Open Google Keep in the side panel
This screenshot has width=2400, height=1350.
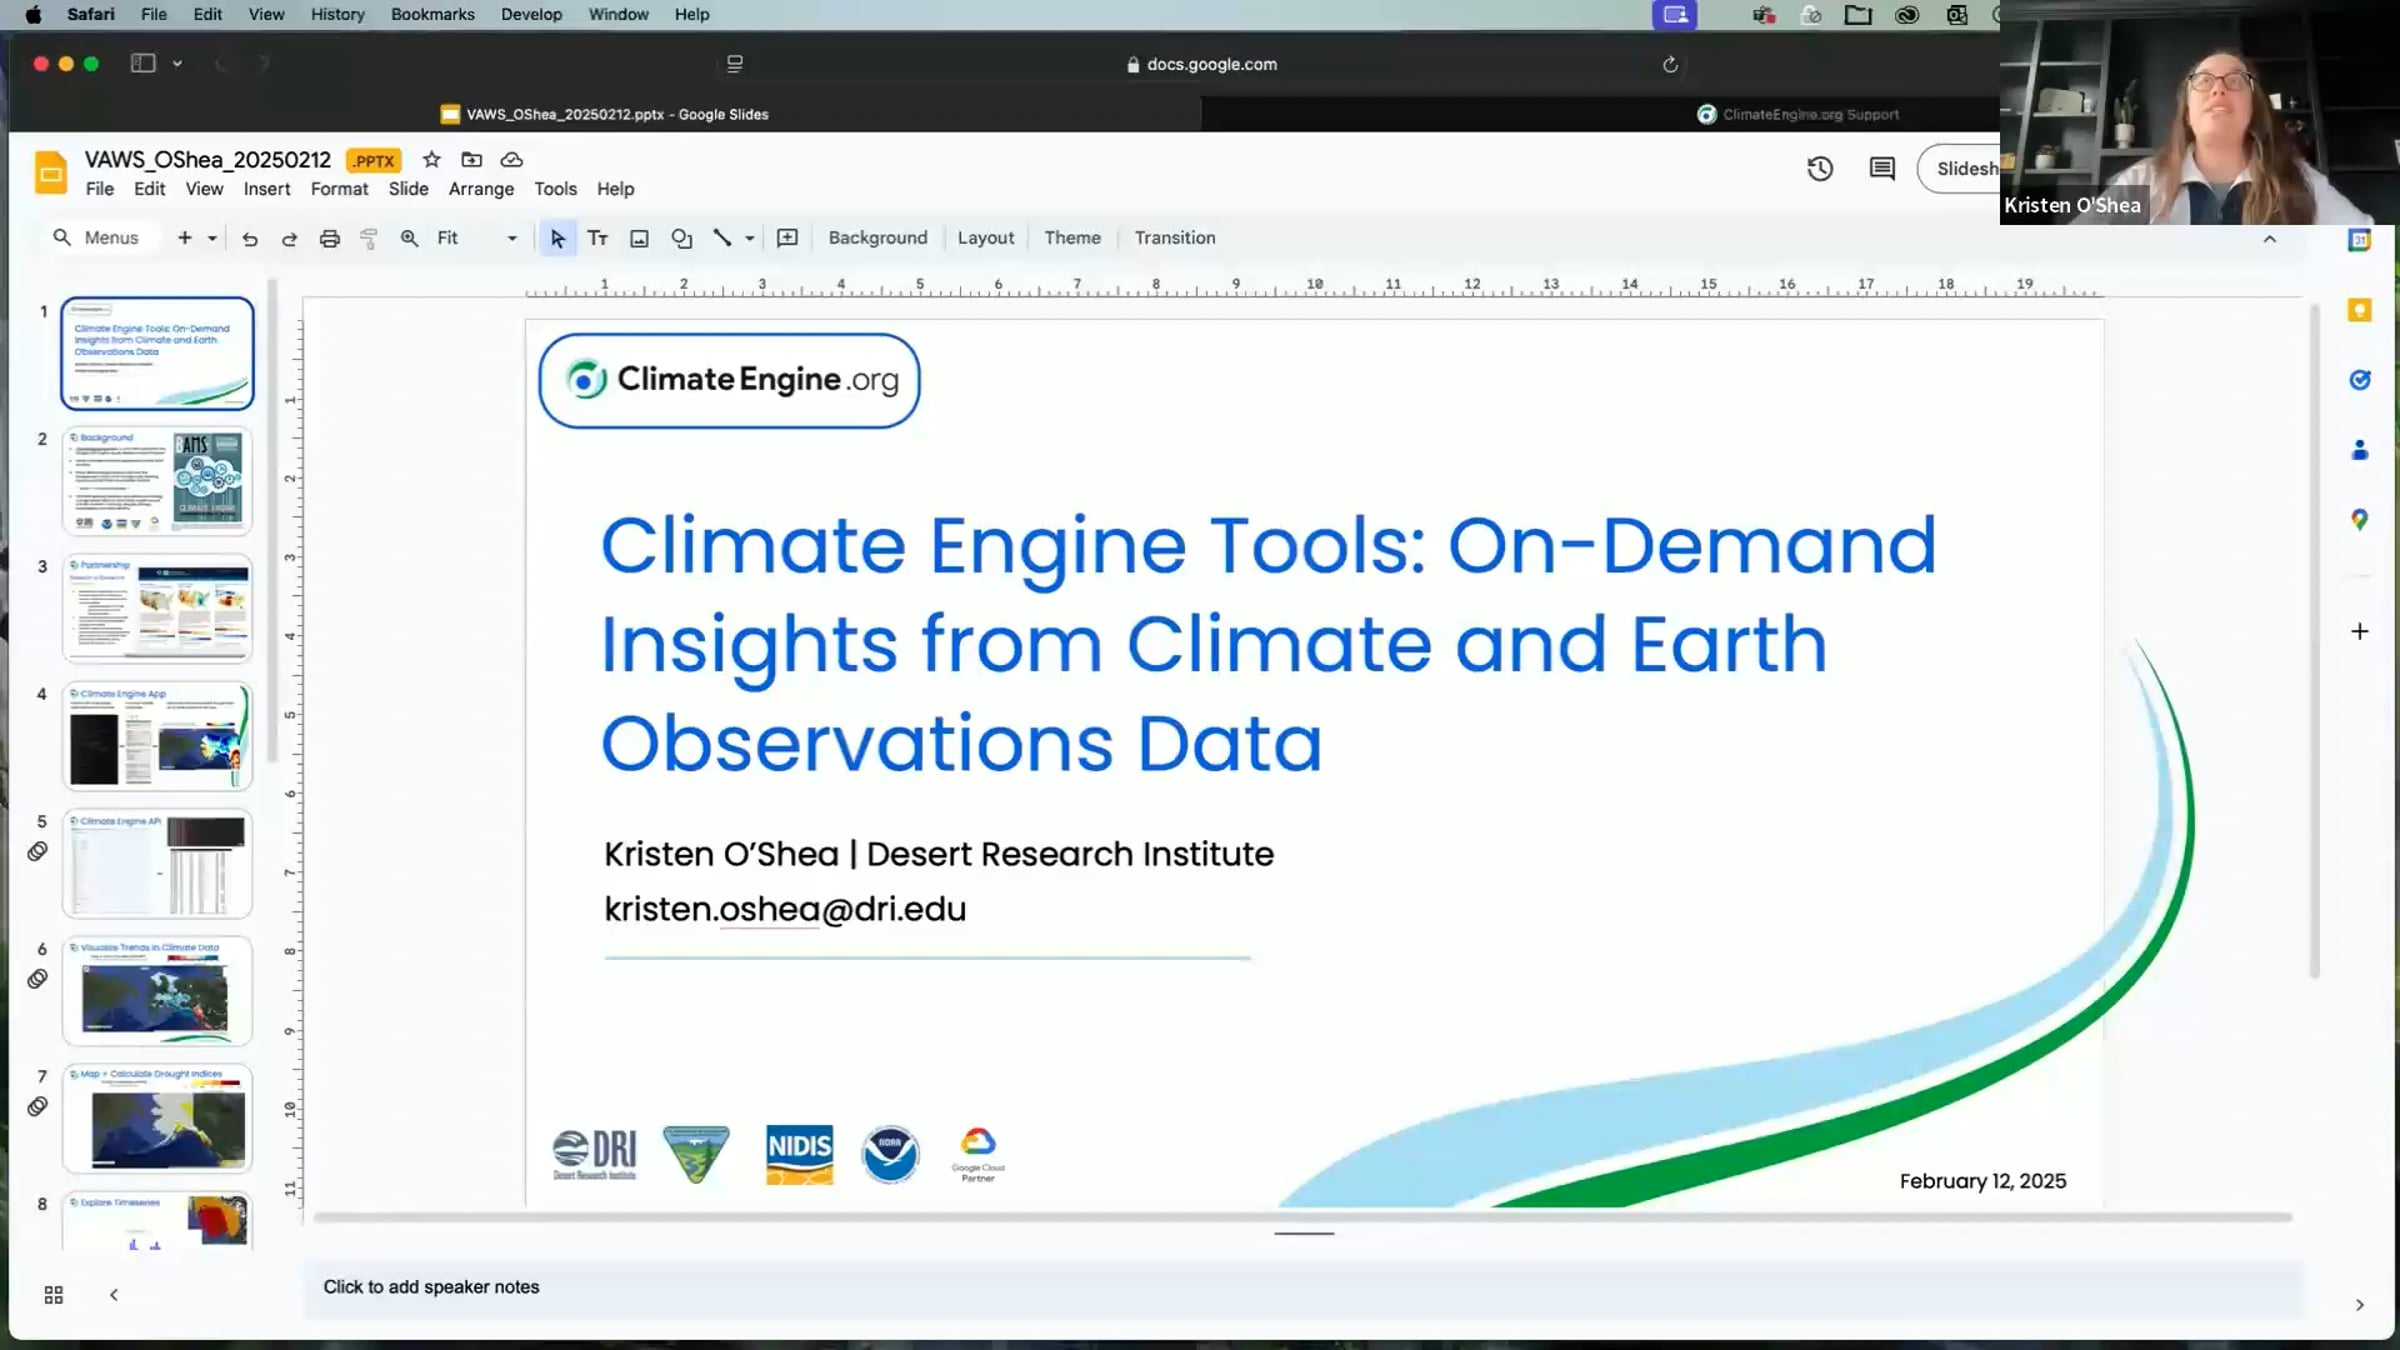(2359, 310)
